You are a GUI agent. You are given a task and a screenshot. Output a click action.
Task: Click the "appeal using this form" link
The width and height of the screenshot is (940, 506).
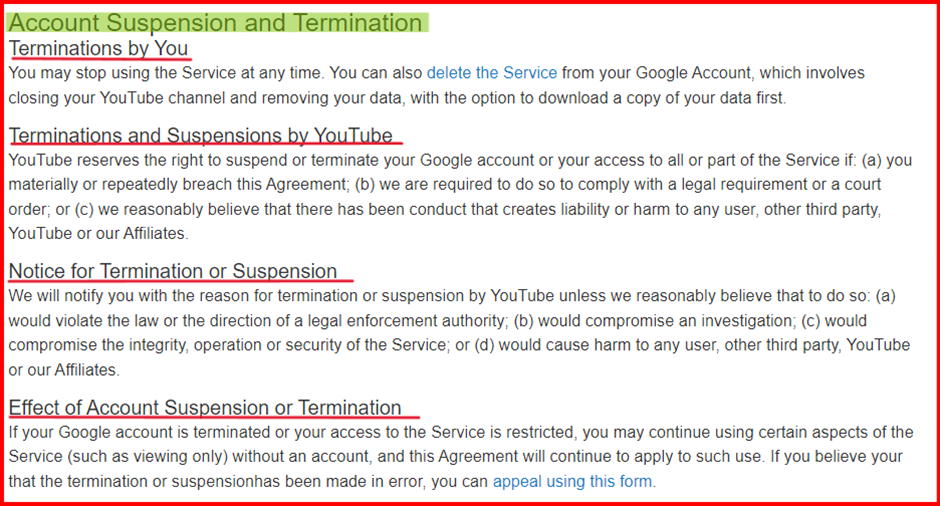[572, 481]
